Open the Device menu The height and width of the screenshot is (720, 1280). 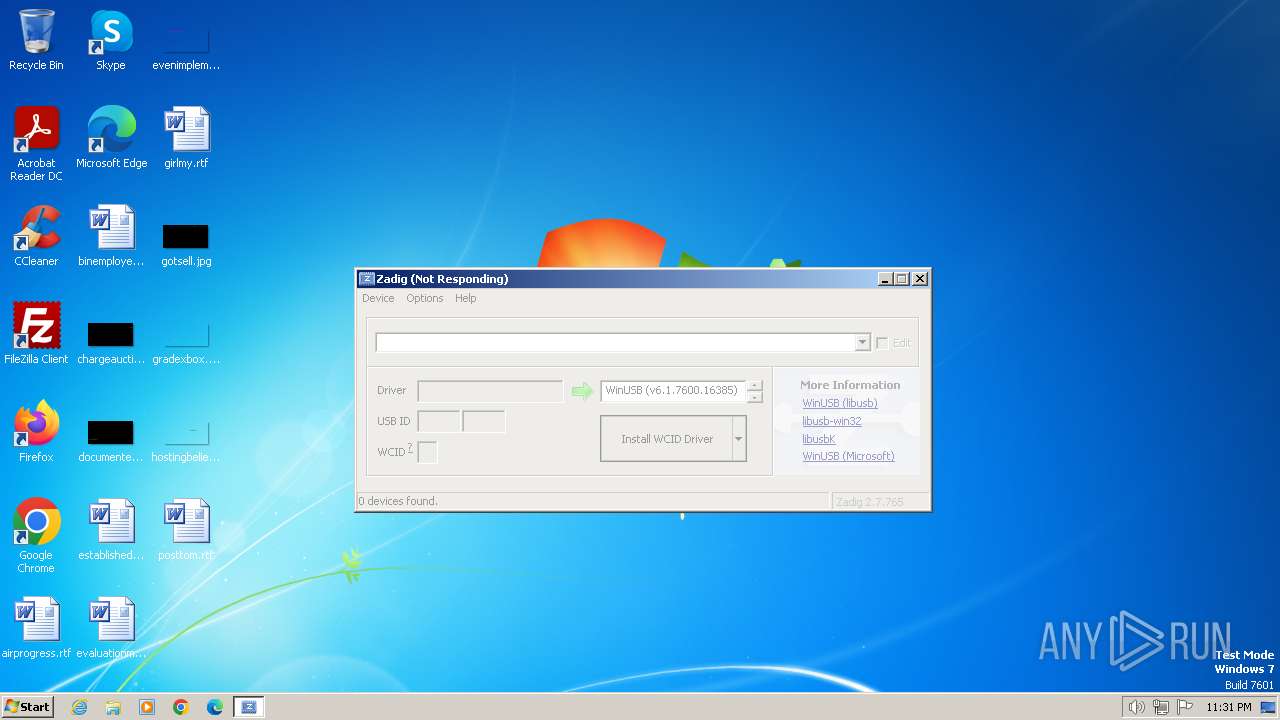[378, 298]
